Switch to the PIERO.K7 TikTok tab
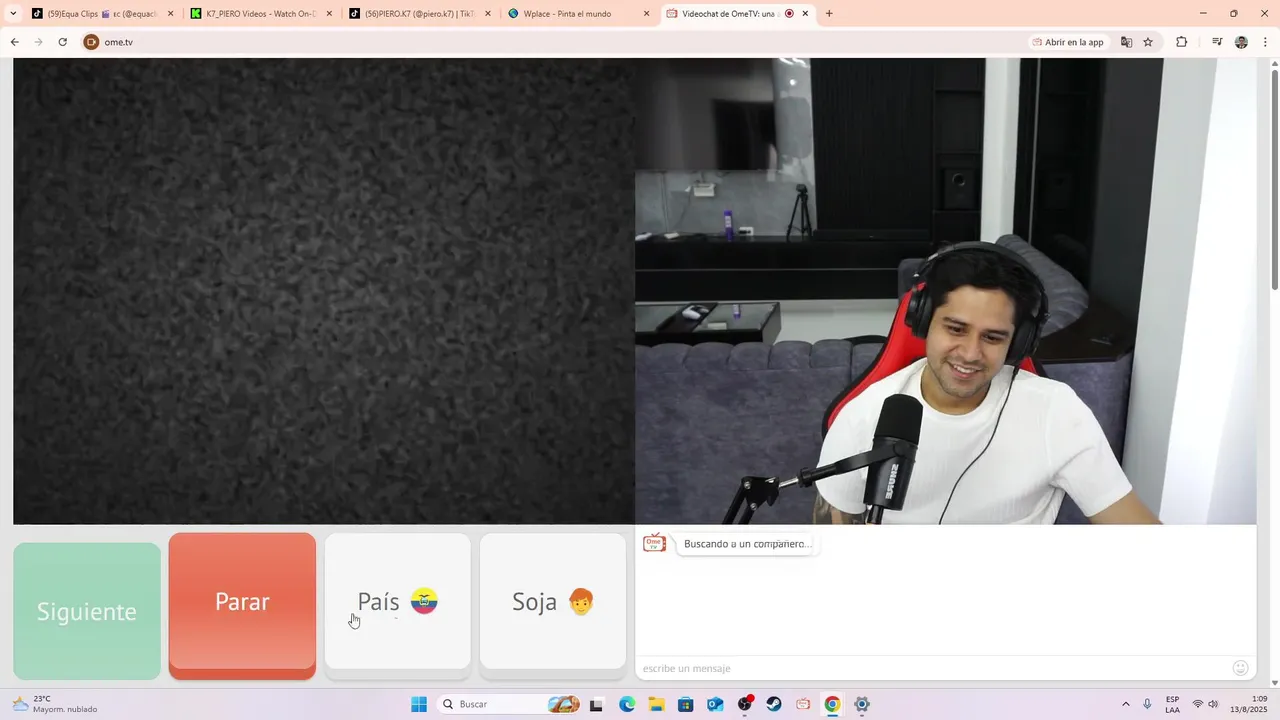The height and width of the screenshot is (720, 1280). [x=416, y=14]
